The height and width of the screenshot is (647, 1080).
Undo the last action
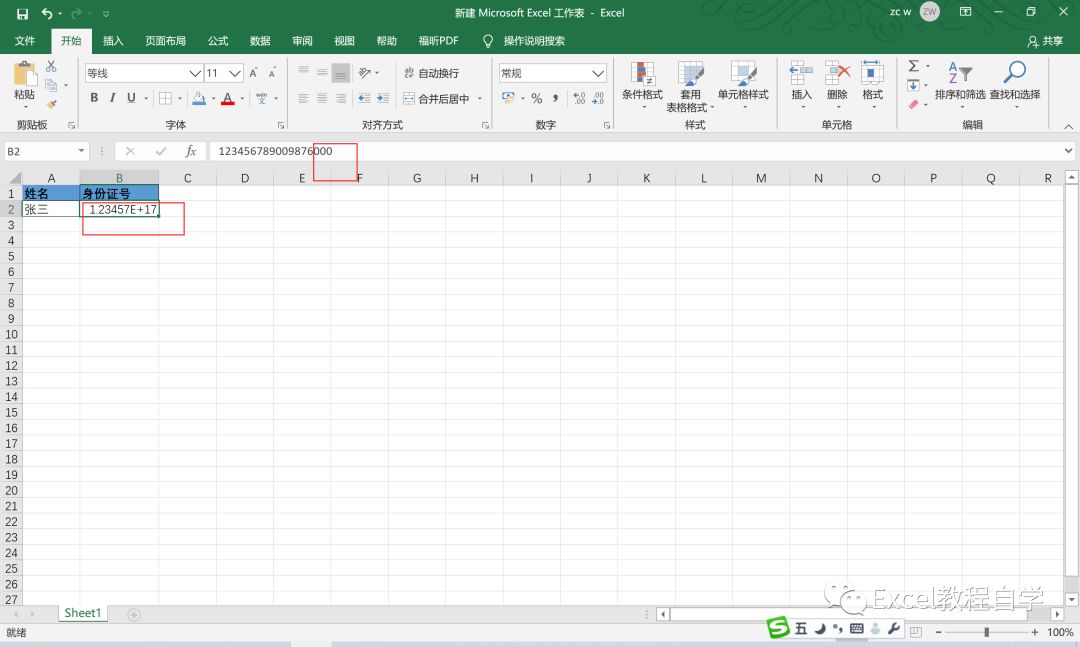(47, 13)
